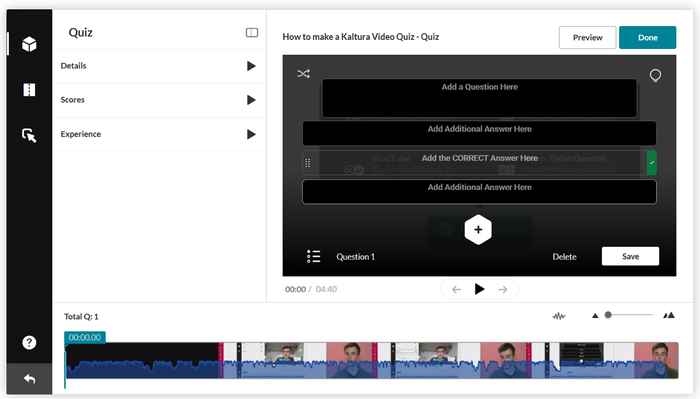Open the Quiz tab cube icon
Screen dimensions: 700x399
(29, 44)
